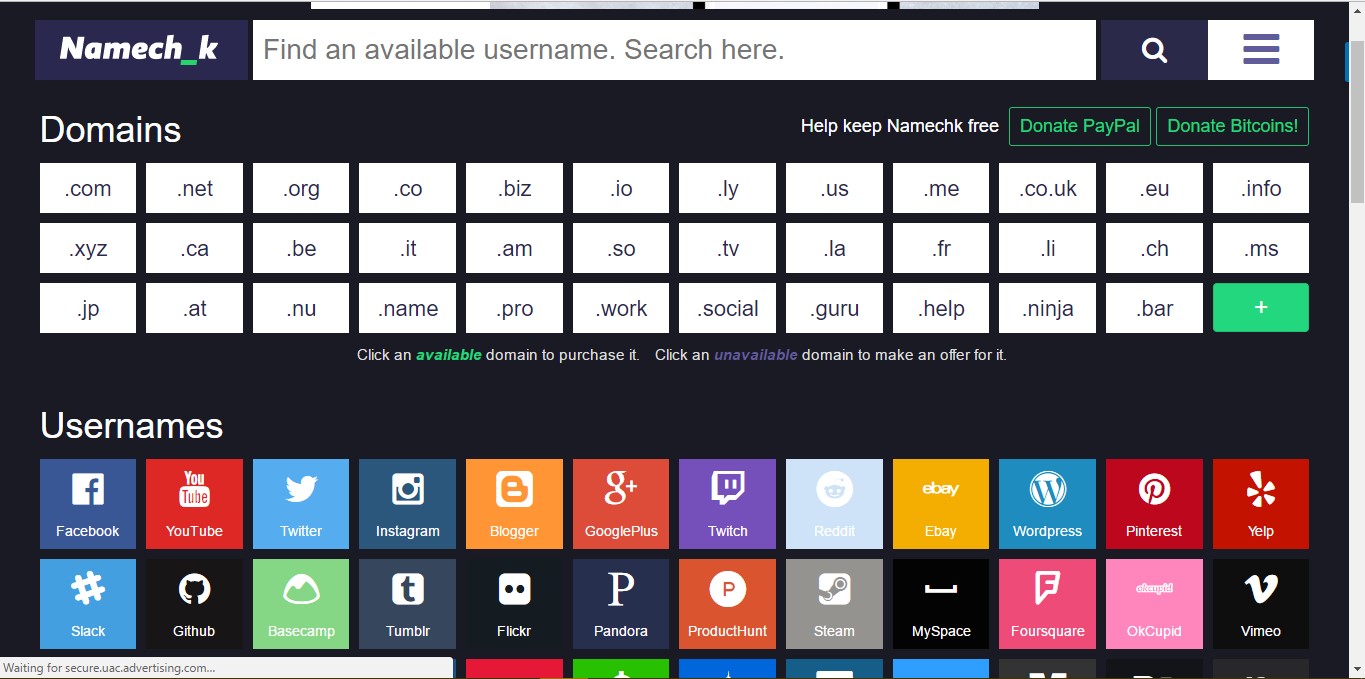The image size is (1365, 679).
Task: Select the .ca domain tile
Action: pos(194,248)
